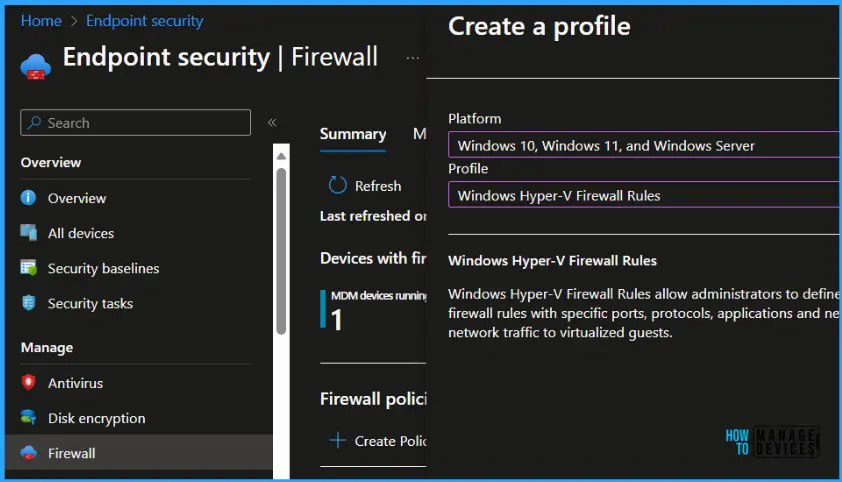842x482 pixels.
Task: Click the Create a profile title
Action: coord(539,26)
